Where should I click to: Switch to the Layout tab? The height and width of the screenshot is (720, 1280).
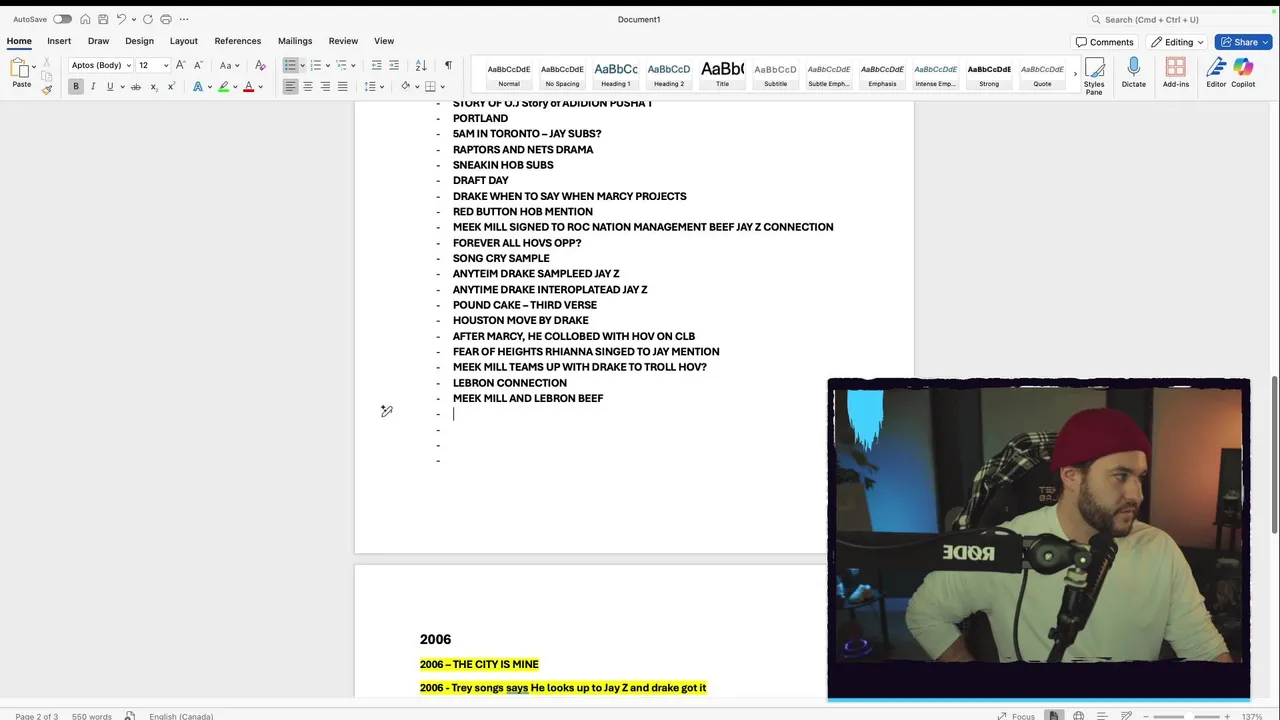pyautogui.click(x=184, y=41)
